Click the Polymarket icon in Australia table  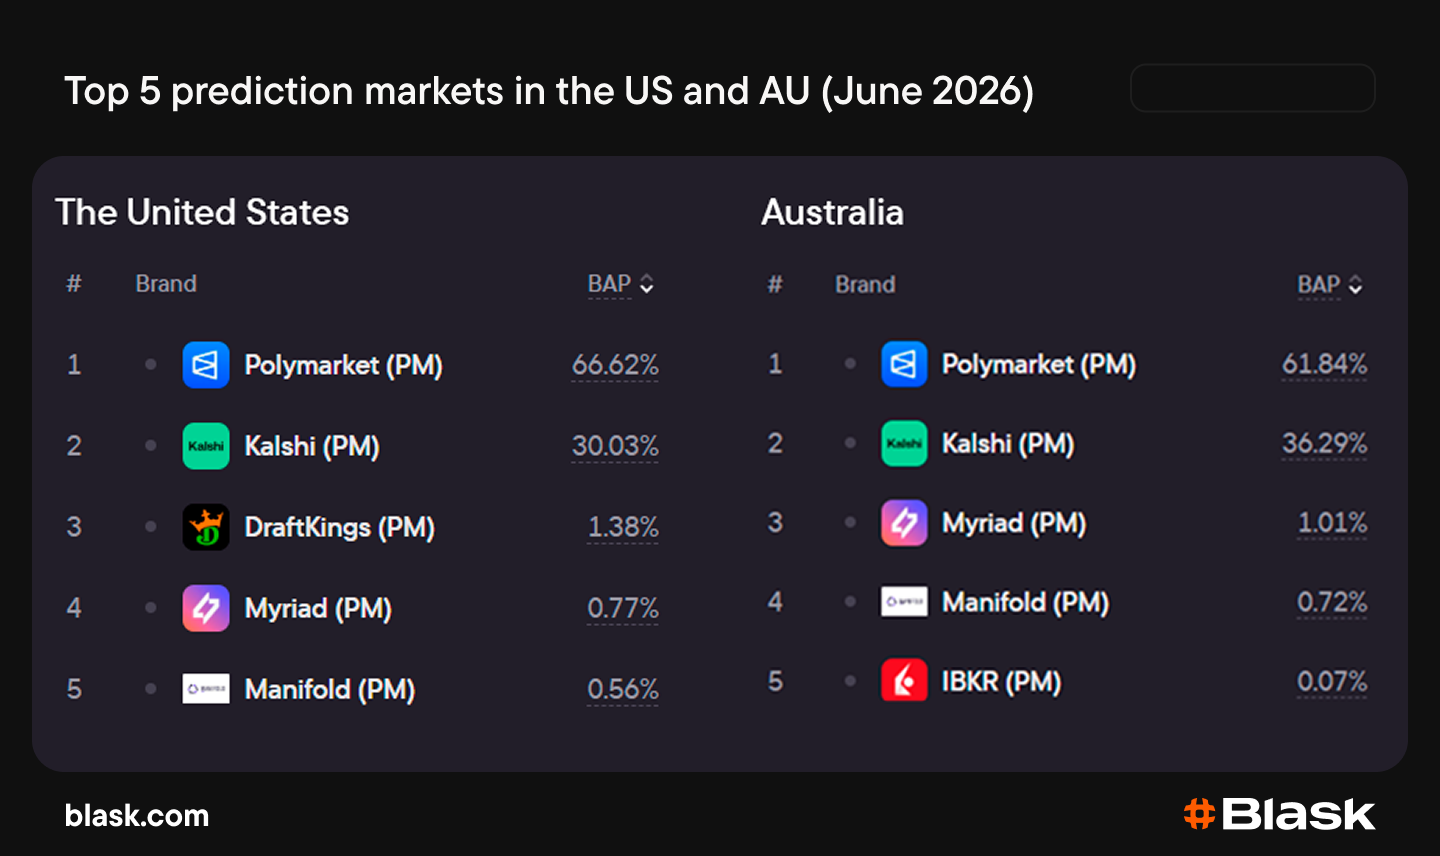pos(904,364)
